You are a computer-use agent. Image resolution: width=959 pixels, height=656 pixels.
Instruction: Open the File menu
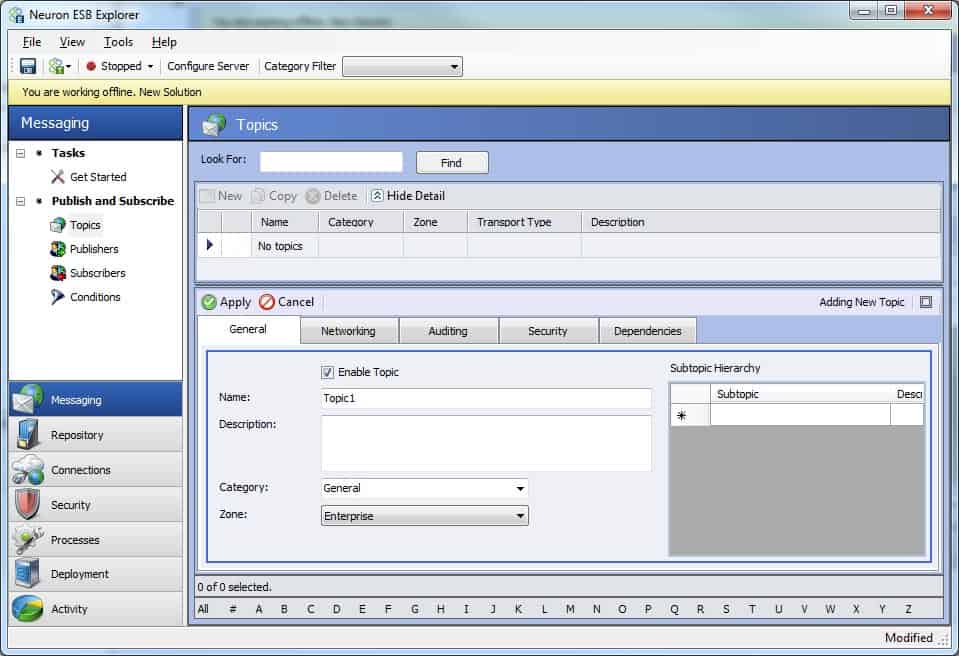pyautogui.click(x=32, y=42)
